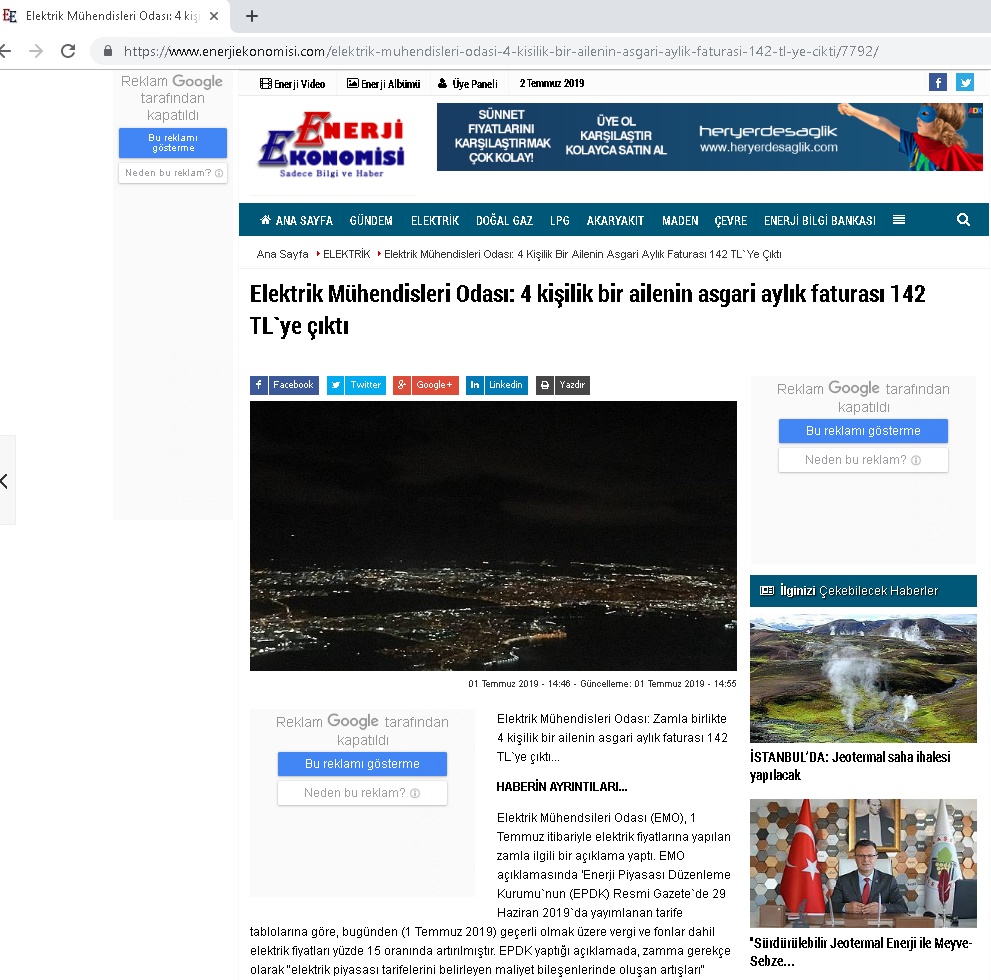Open ENERJİ BİLGİ BANKASI menu item
Viewport: 991px width, 980px height.
coord(820,221)
